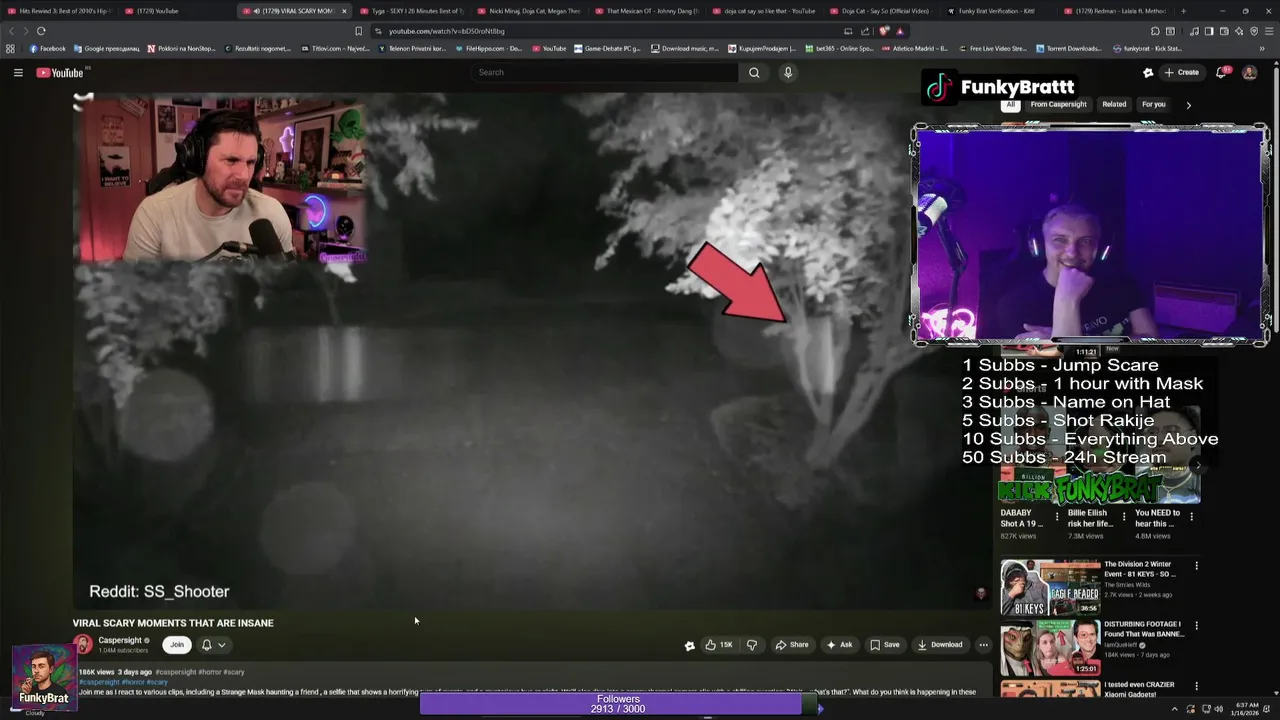
Task: Open Leo AI sparkle icon in toolbar
Action: tap(1239, 31)
